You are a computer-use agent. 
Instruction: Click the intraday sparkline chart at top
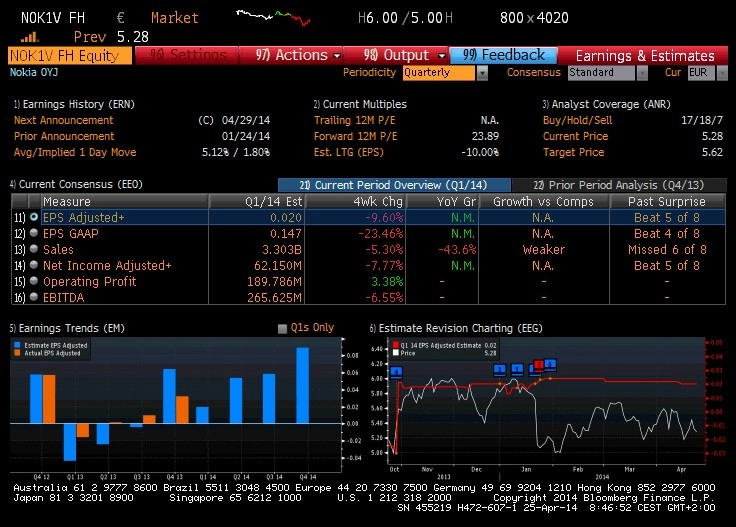273,18
